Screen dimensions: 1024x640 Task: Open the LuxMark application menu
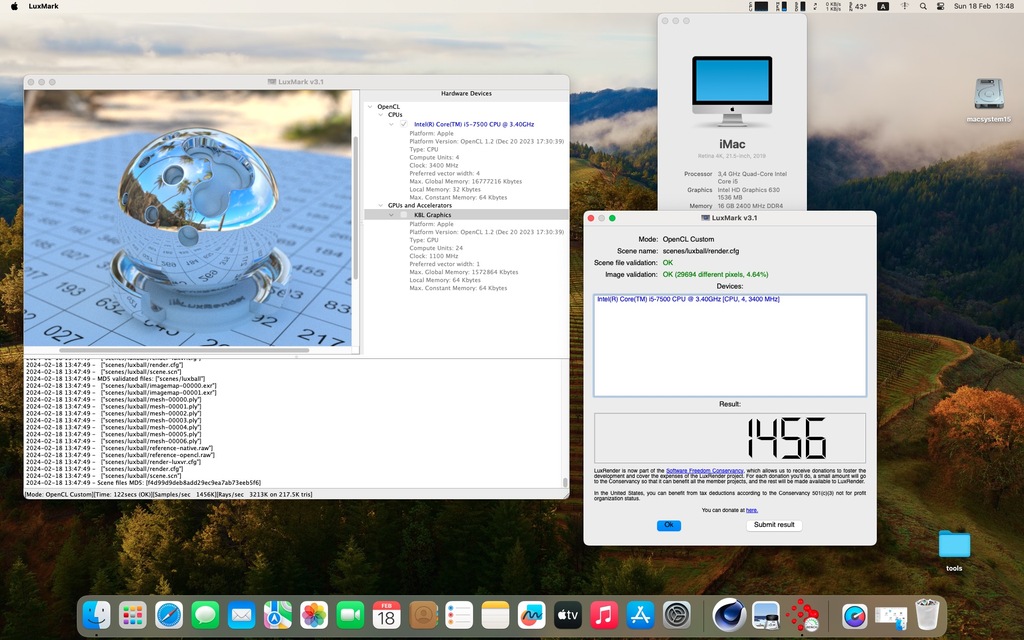43,7
